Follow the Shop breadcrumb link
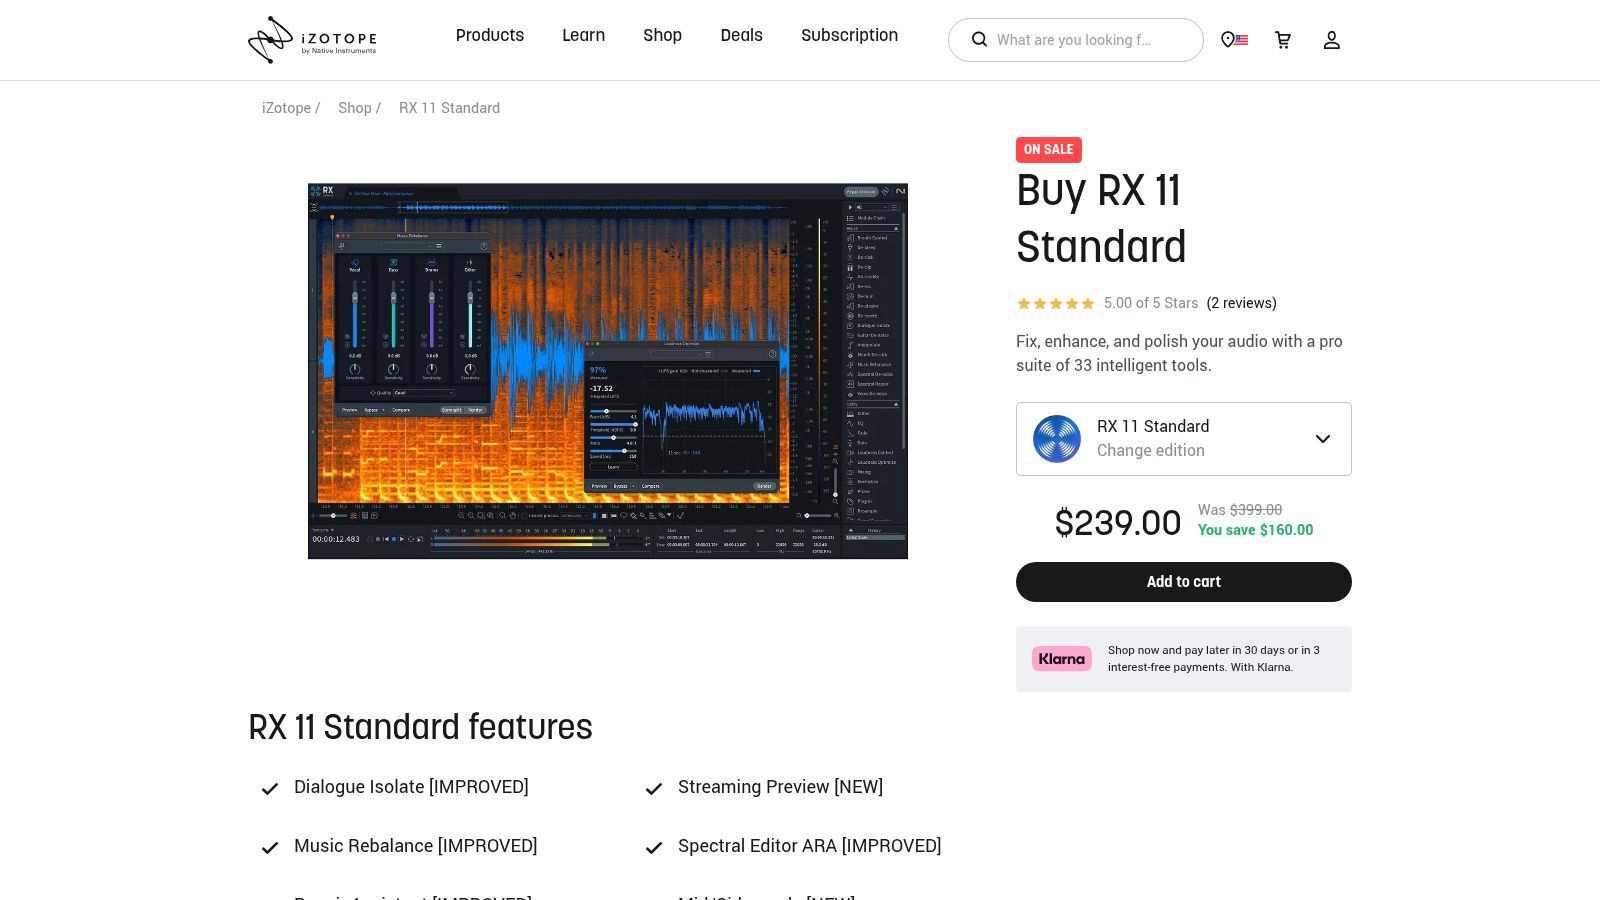Image resolution: width=1600 pixels, height=900 pixels. [x=355, y=108]
